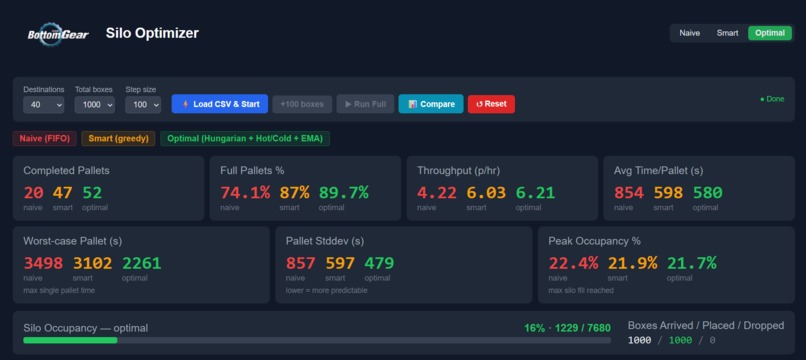Switch to the Naive mode
The image size is (806, 360).
pos(689,33)
